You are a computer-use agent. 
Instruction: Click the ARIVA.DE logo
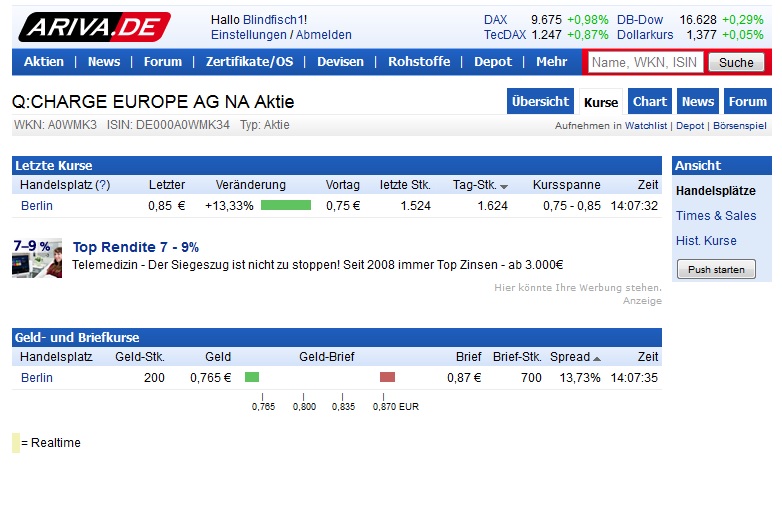94,27
